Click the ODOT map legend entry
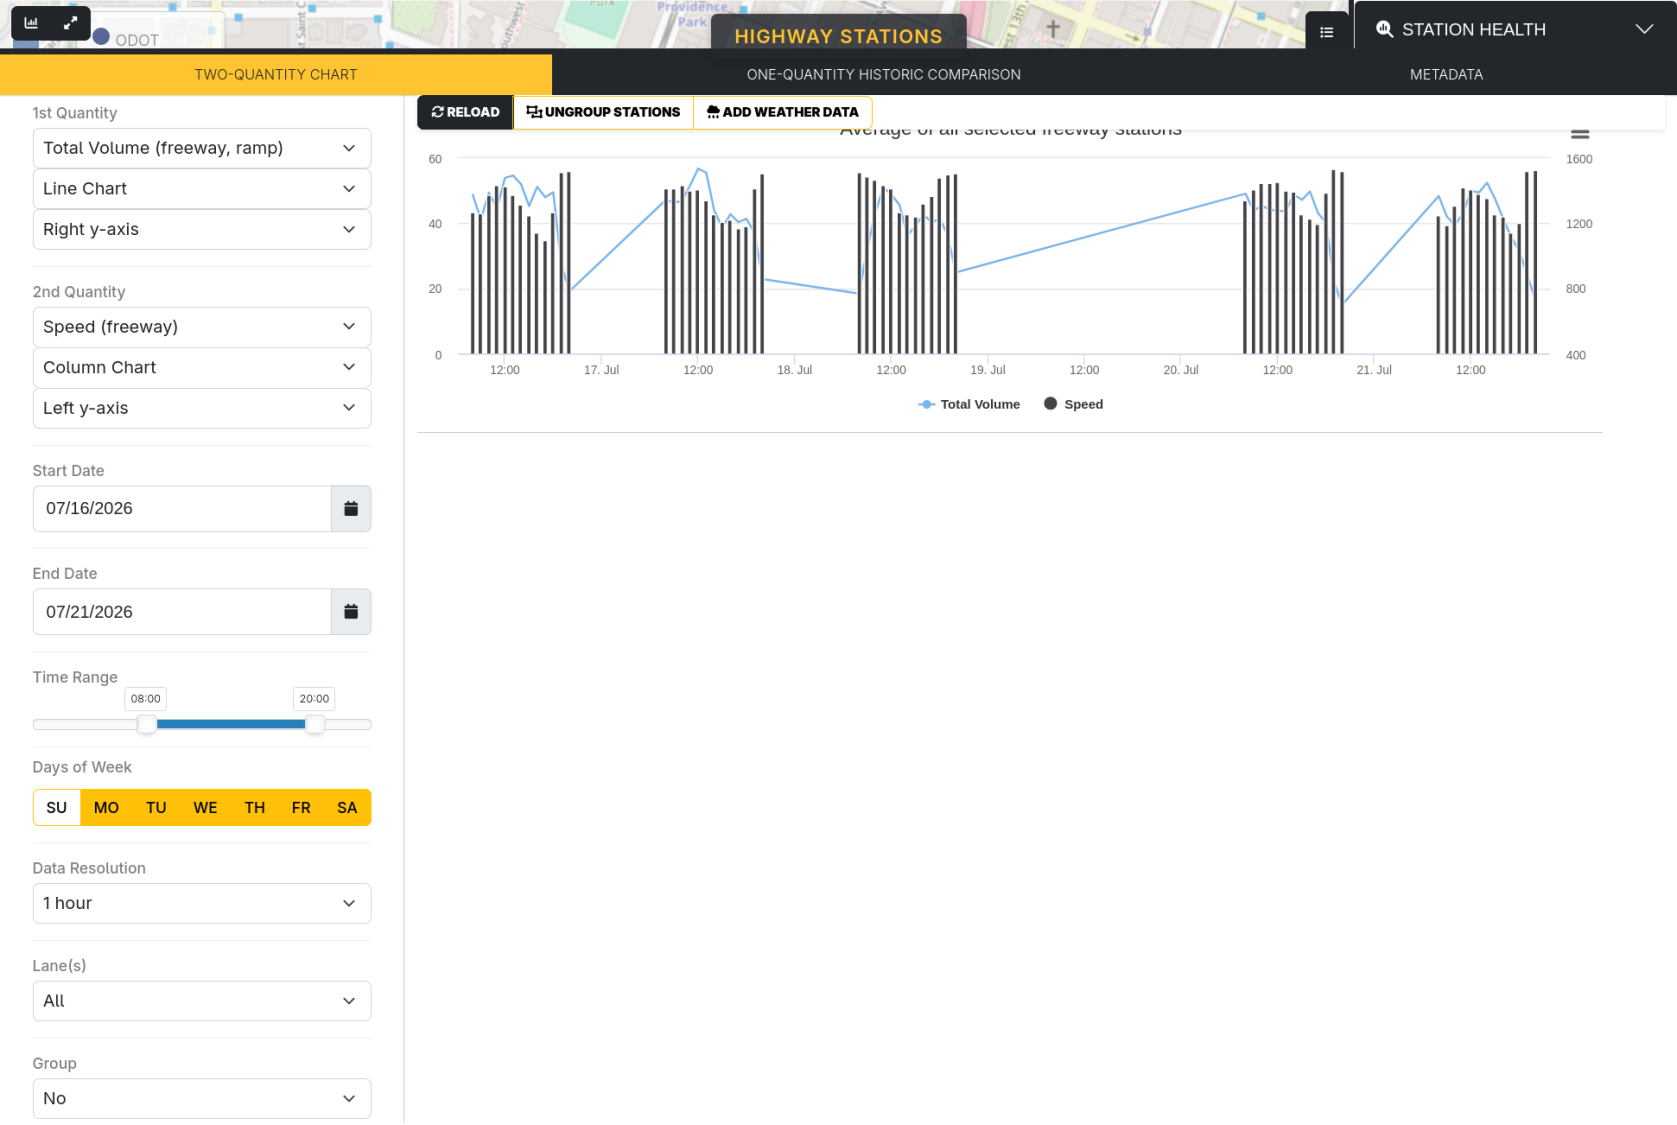This screenshot has height=1125, width=1677. click(126, 39)
